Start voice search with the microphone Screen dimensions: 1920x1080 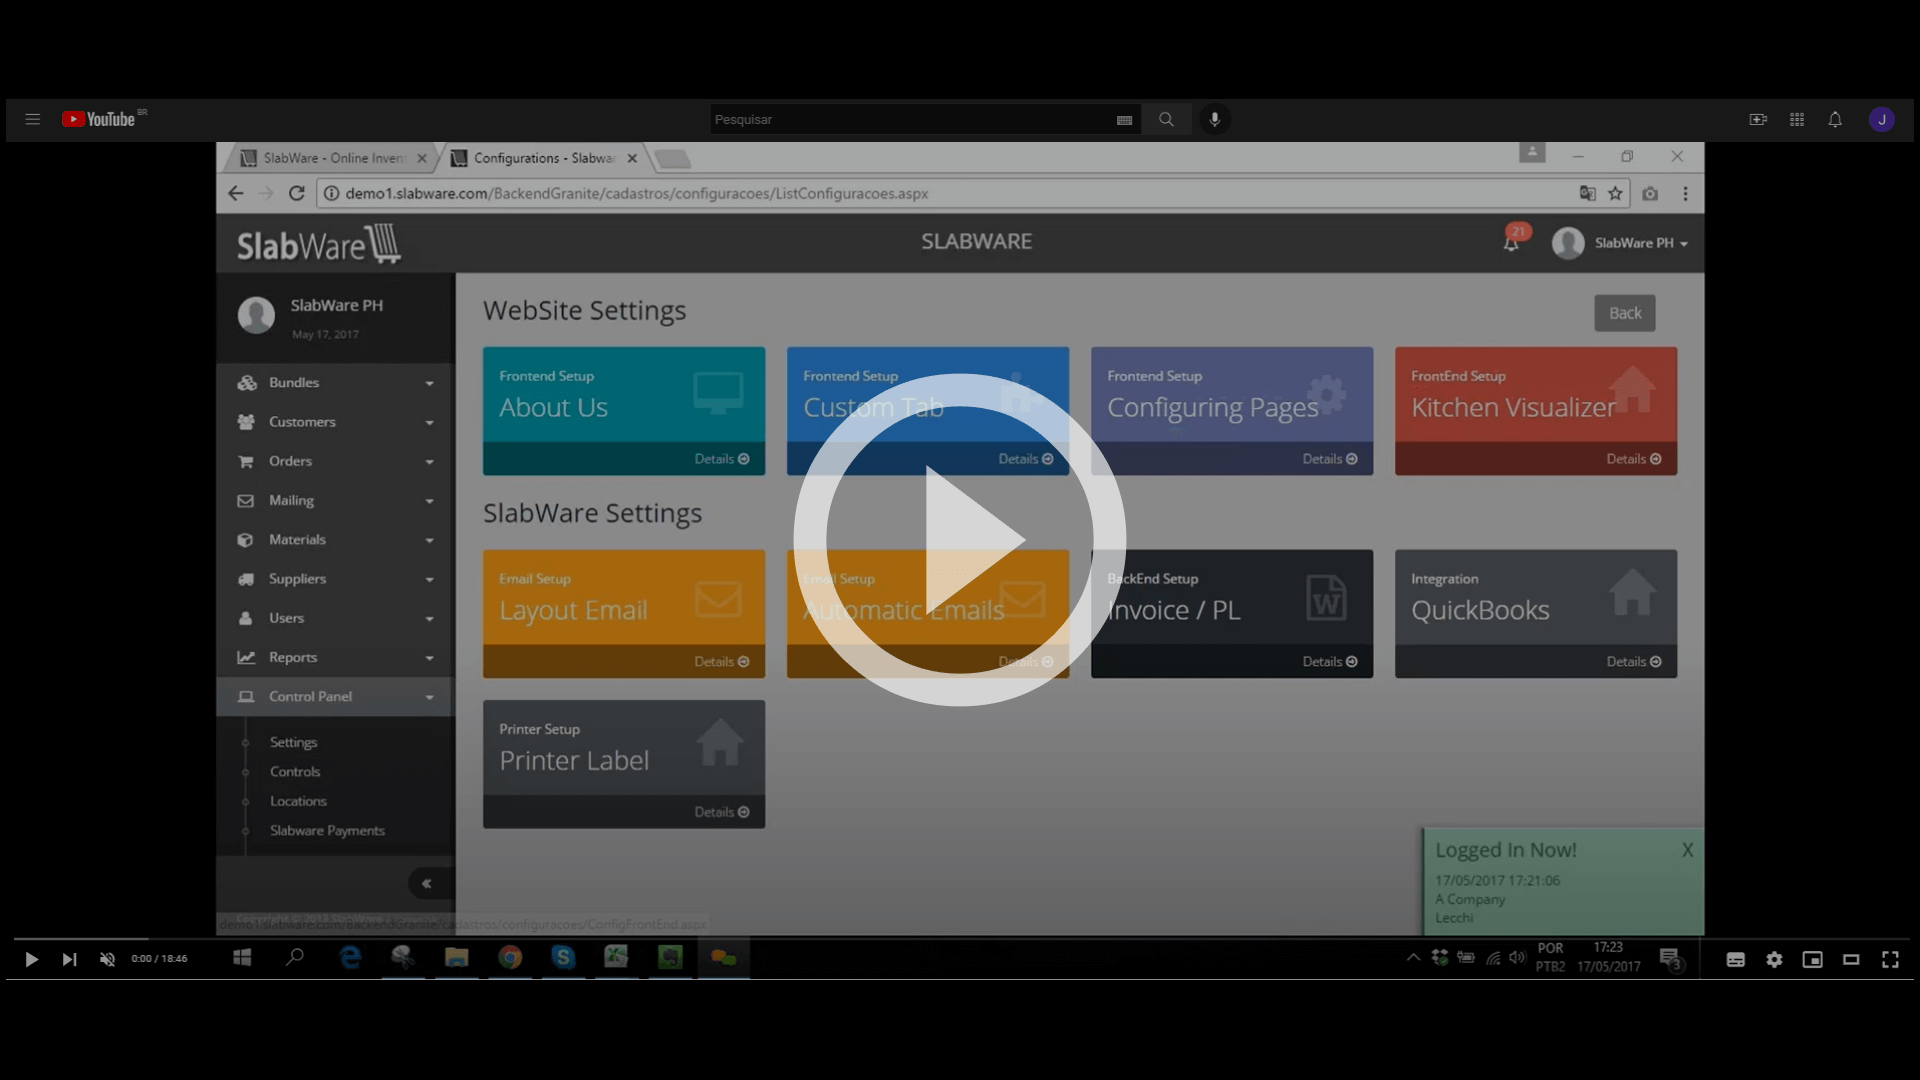pyautogui.click(x=1214, y=119)
